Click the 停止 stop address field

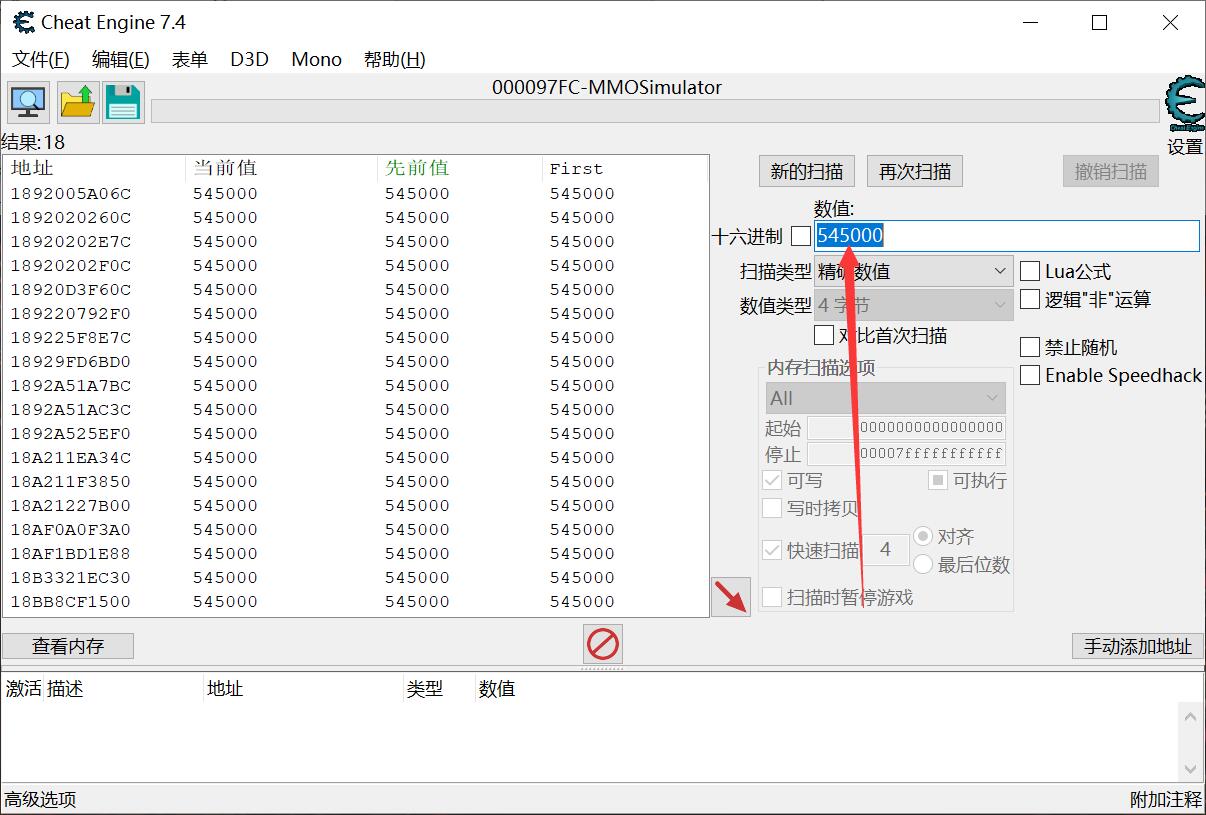click(x=906, y=454)
